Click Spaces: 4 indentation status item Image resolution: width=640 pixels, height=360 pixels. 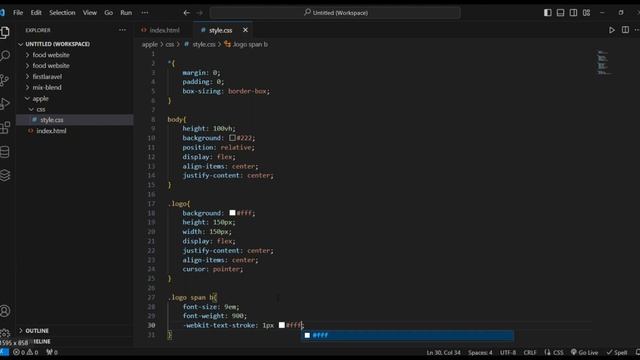(480, 352)
